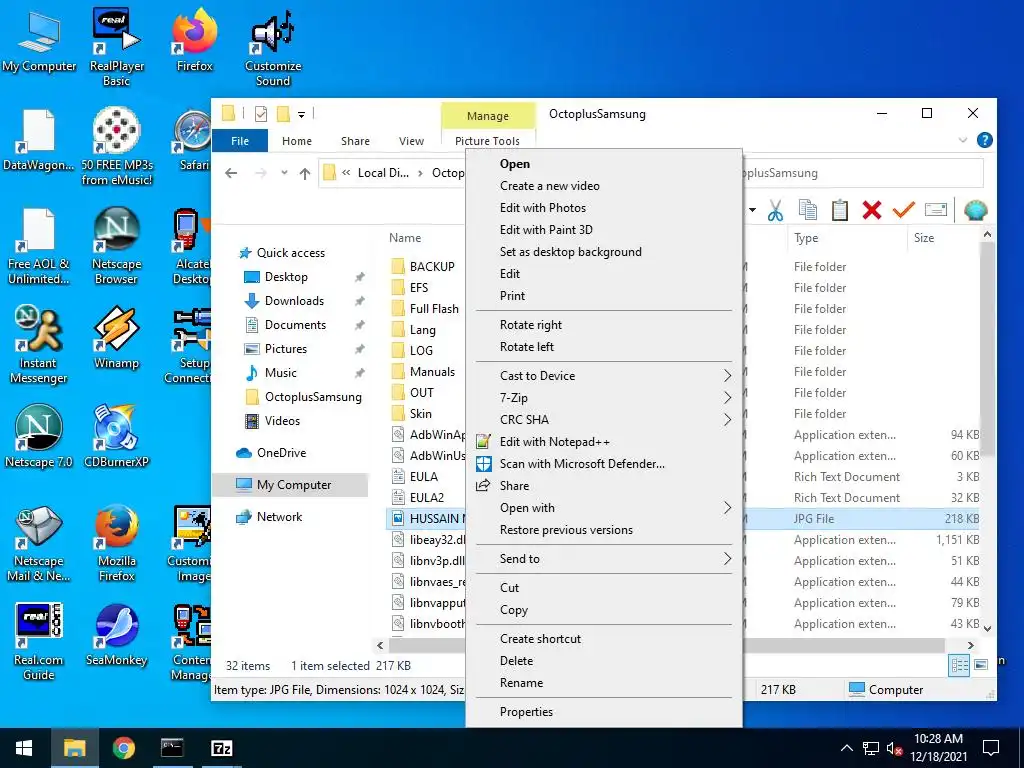Click the Up one level arrow
The height and width of the screenshot is (768, 1024).
click(304, 173)
